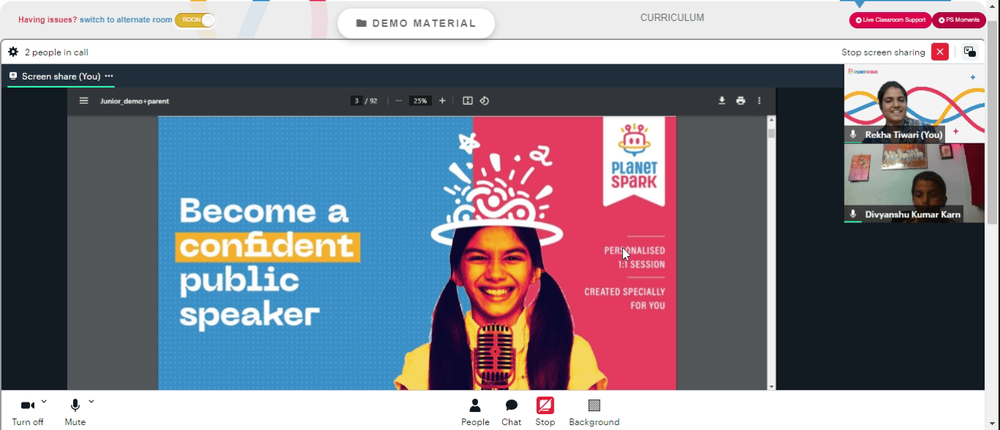This screenshot has height=430, width=1000.
Task: Click PS Moments button
Action: [959, 20]
